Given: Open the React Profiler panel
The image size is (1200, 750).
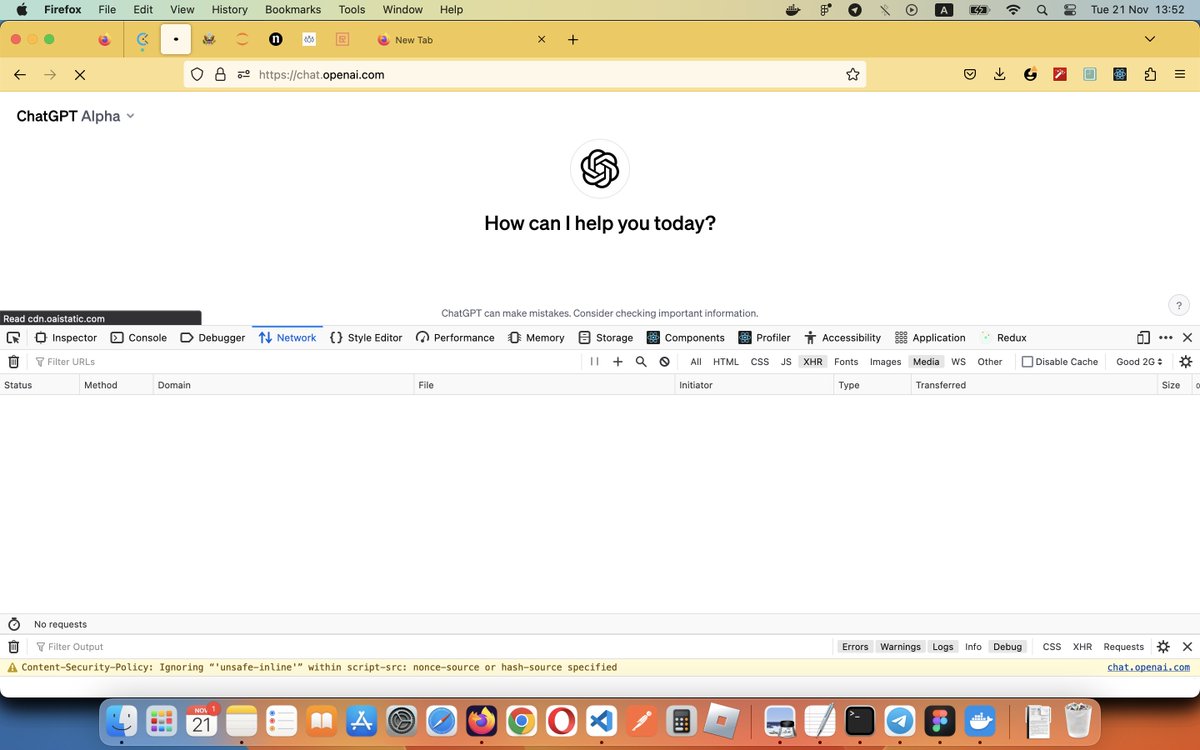Looking at the screenshot, I should (765, 338).
